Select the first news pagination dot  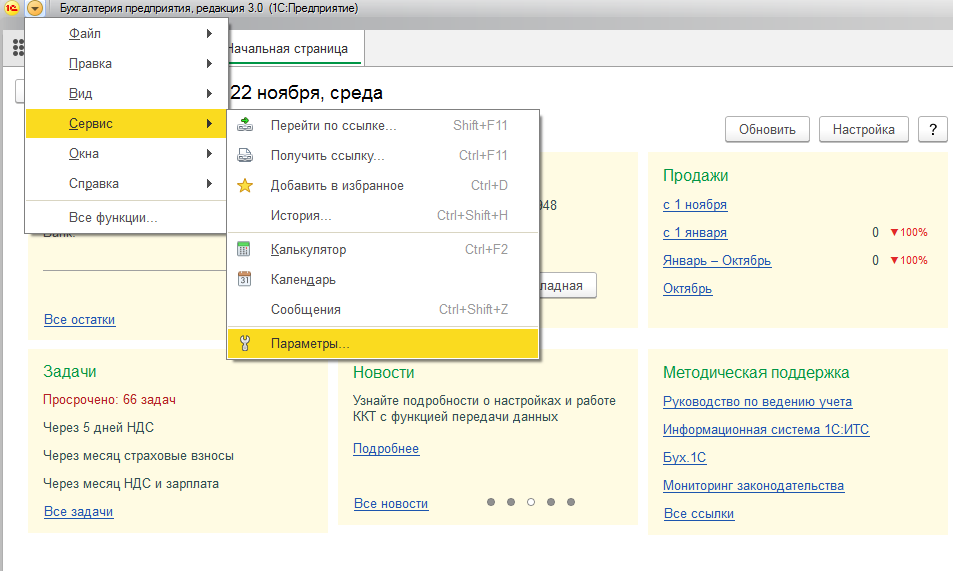tap(491, 502)
